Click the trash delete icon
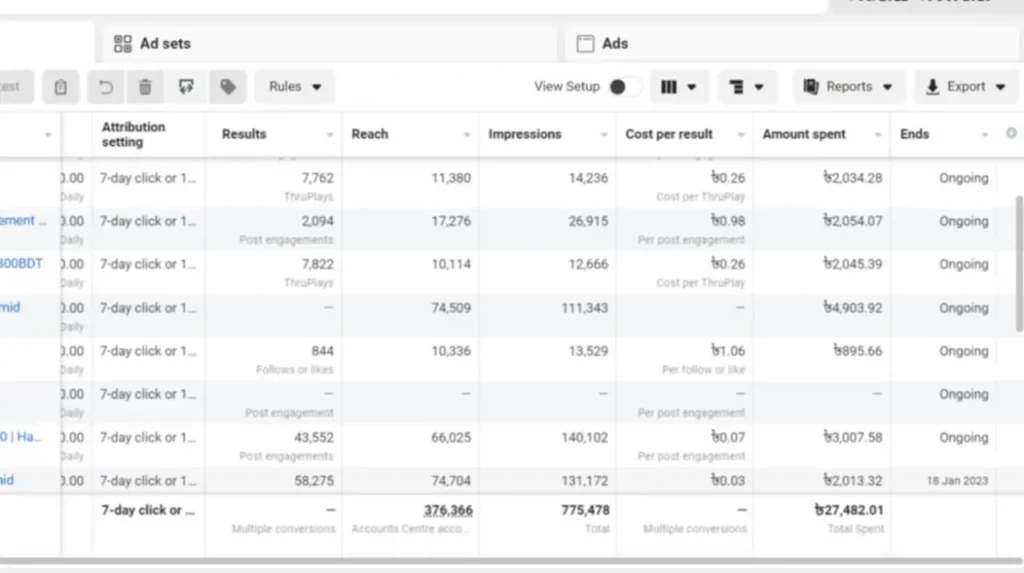The image size is (1024, 573). point(145,87)
